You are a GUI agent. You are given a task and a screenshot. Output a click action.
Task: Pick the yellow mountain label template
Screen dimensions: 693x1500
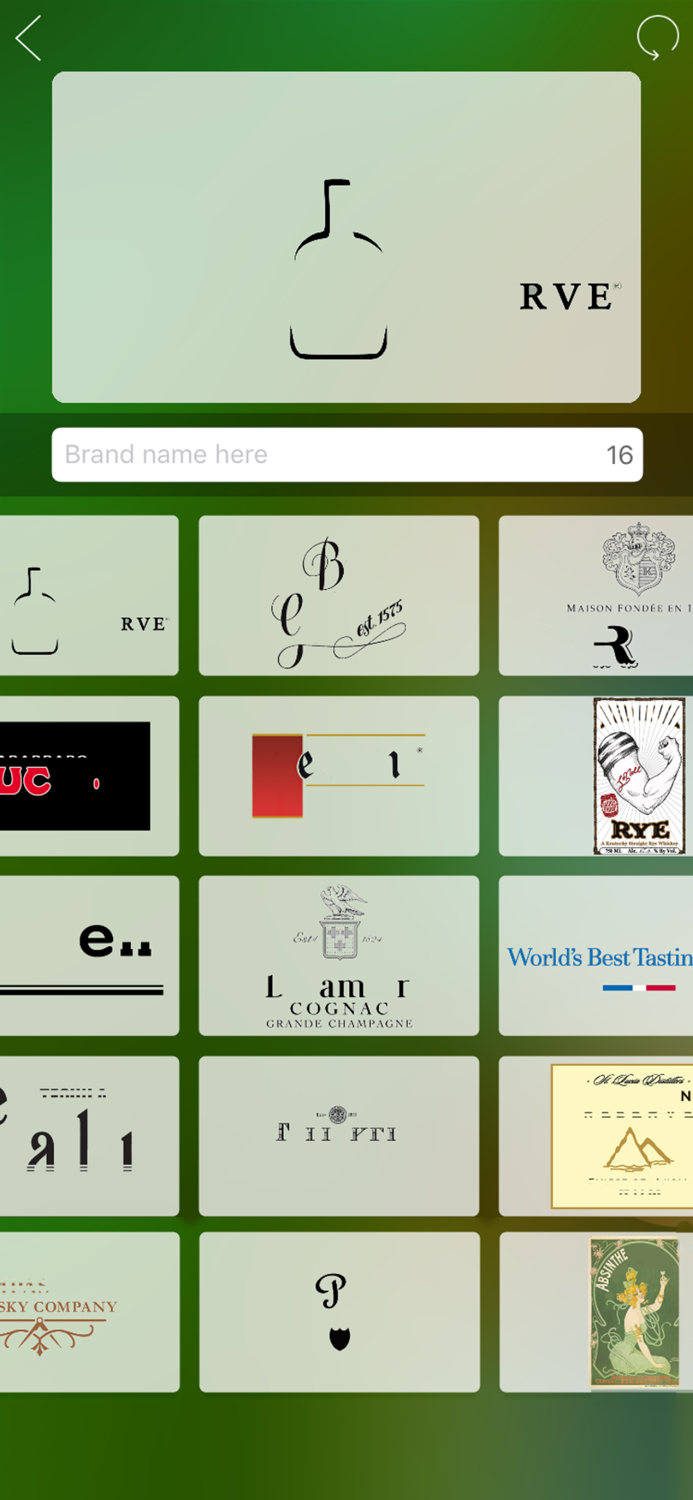click(596, 1135)
